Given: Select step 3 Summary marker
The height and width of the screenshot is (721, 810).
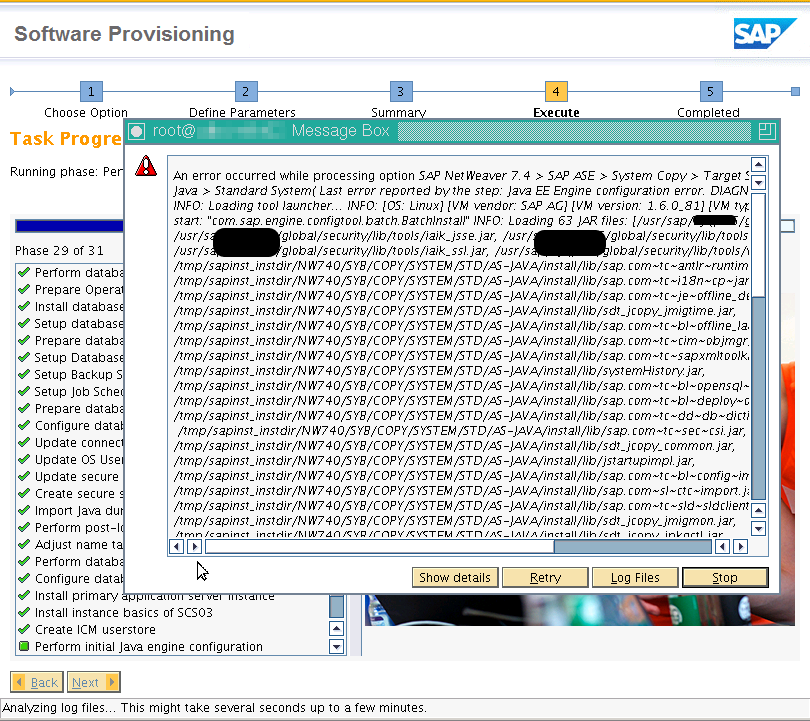Looking at the screenshot, I should tap(401, 92).
